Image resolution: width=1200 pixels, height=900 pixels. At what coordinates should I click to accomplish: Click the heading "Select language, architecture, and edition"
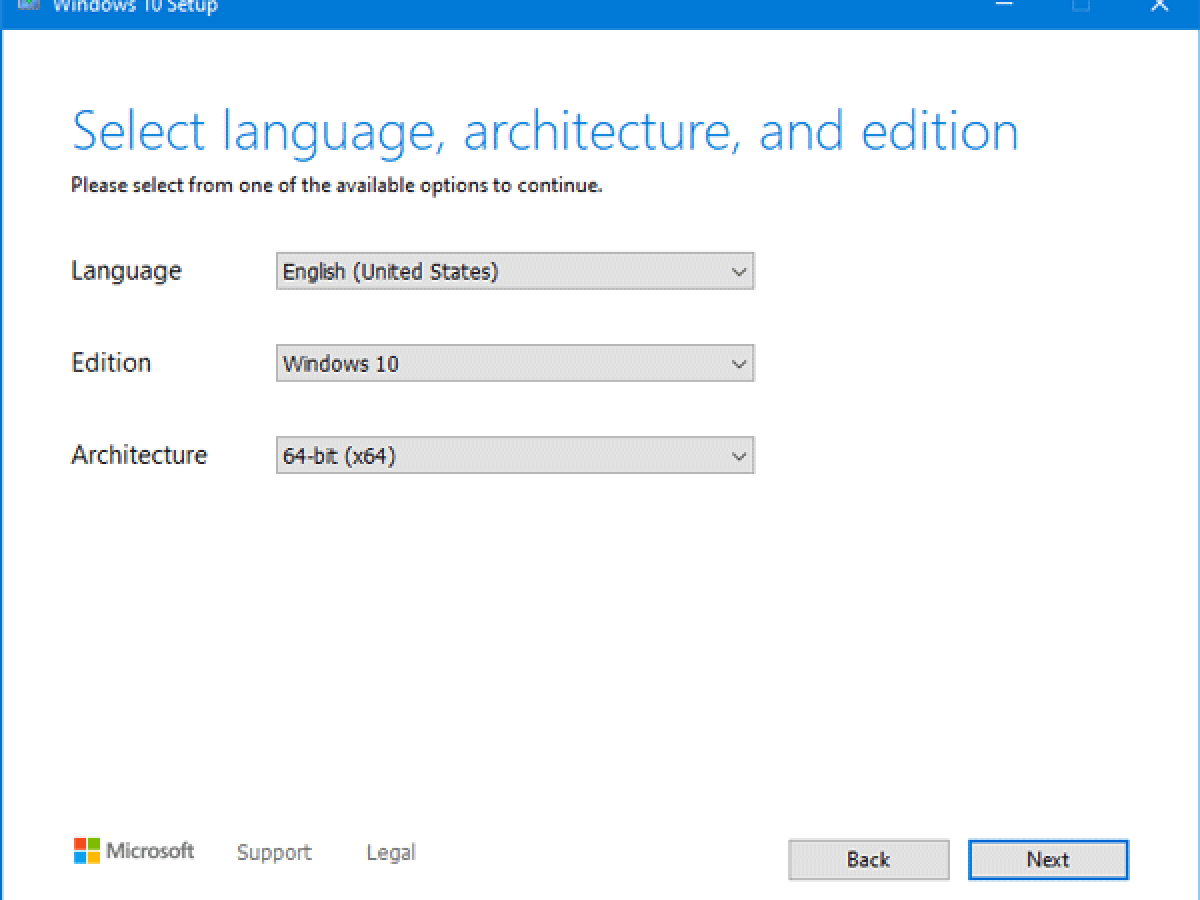pyautogui.click(x=545, y=132)
